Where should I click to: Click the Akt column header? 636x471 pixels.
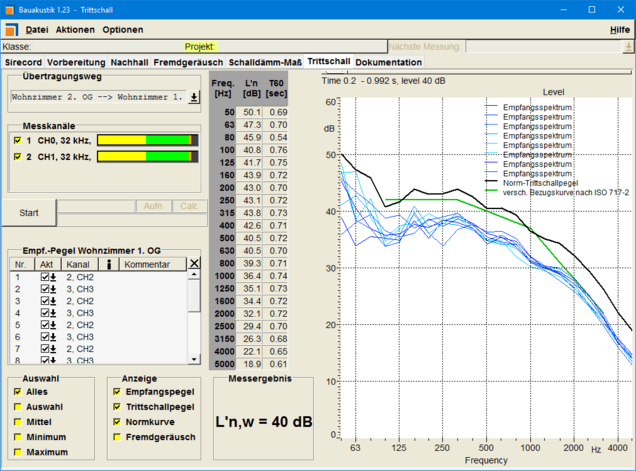48,264
